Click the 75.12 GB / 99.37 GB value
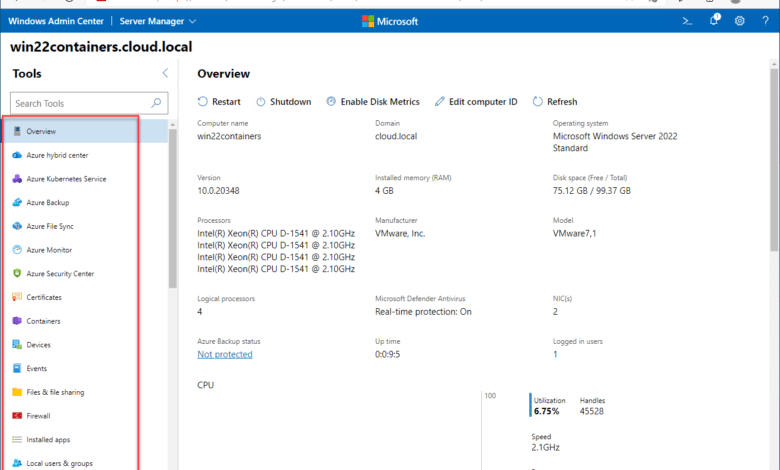 point(591,190)
